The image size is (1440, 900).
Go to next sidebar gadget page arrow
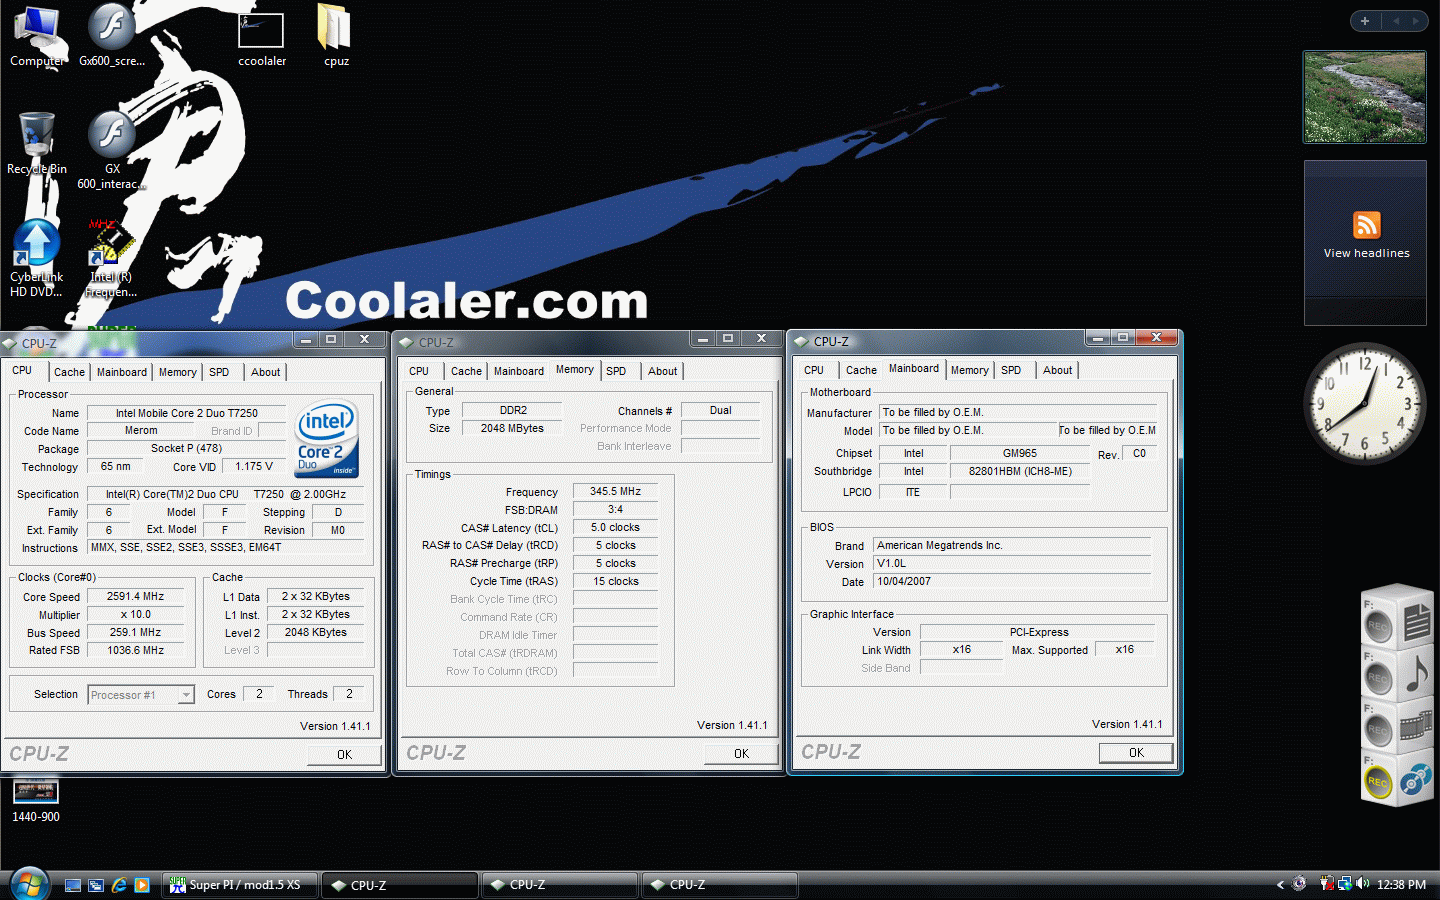1415,21
